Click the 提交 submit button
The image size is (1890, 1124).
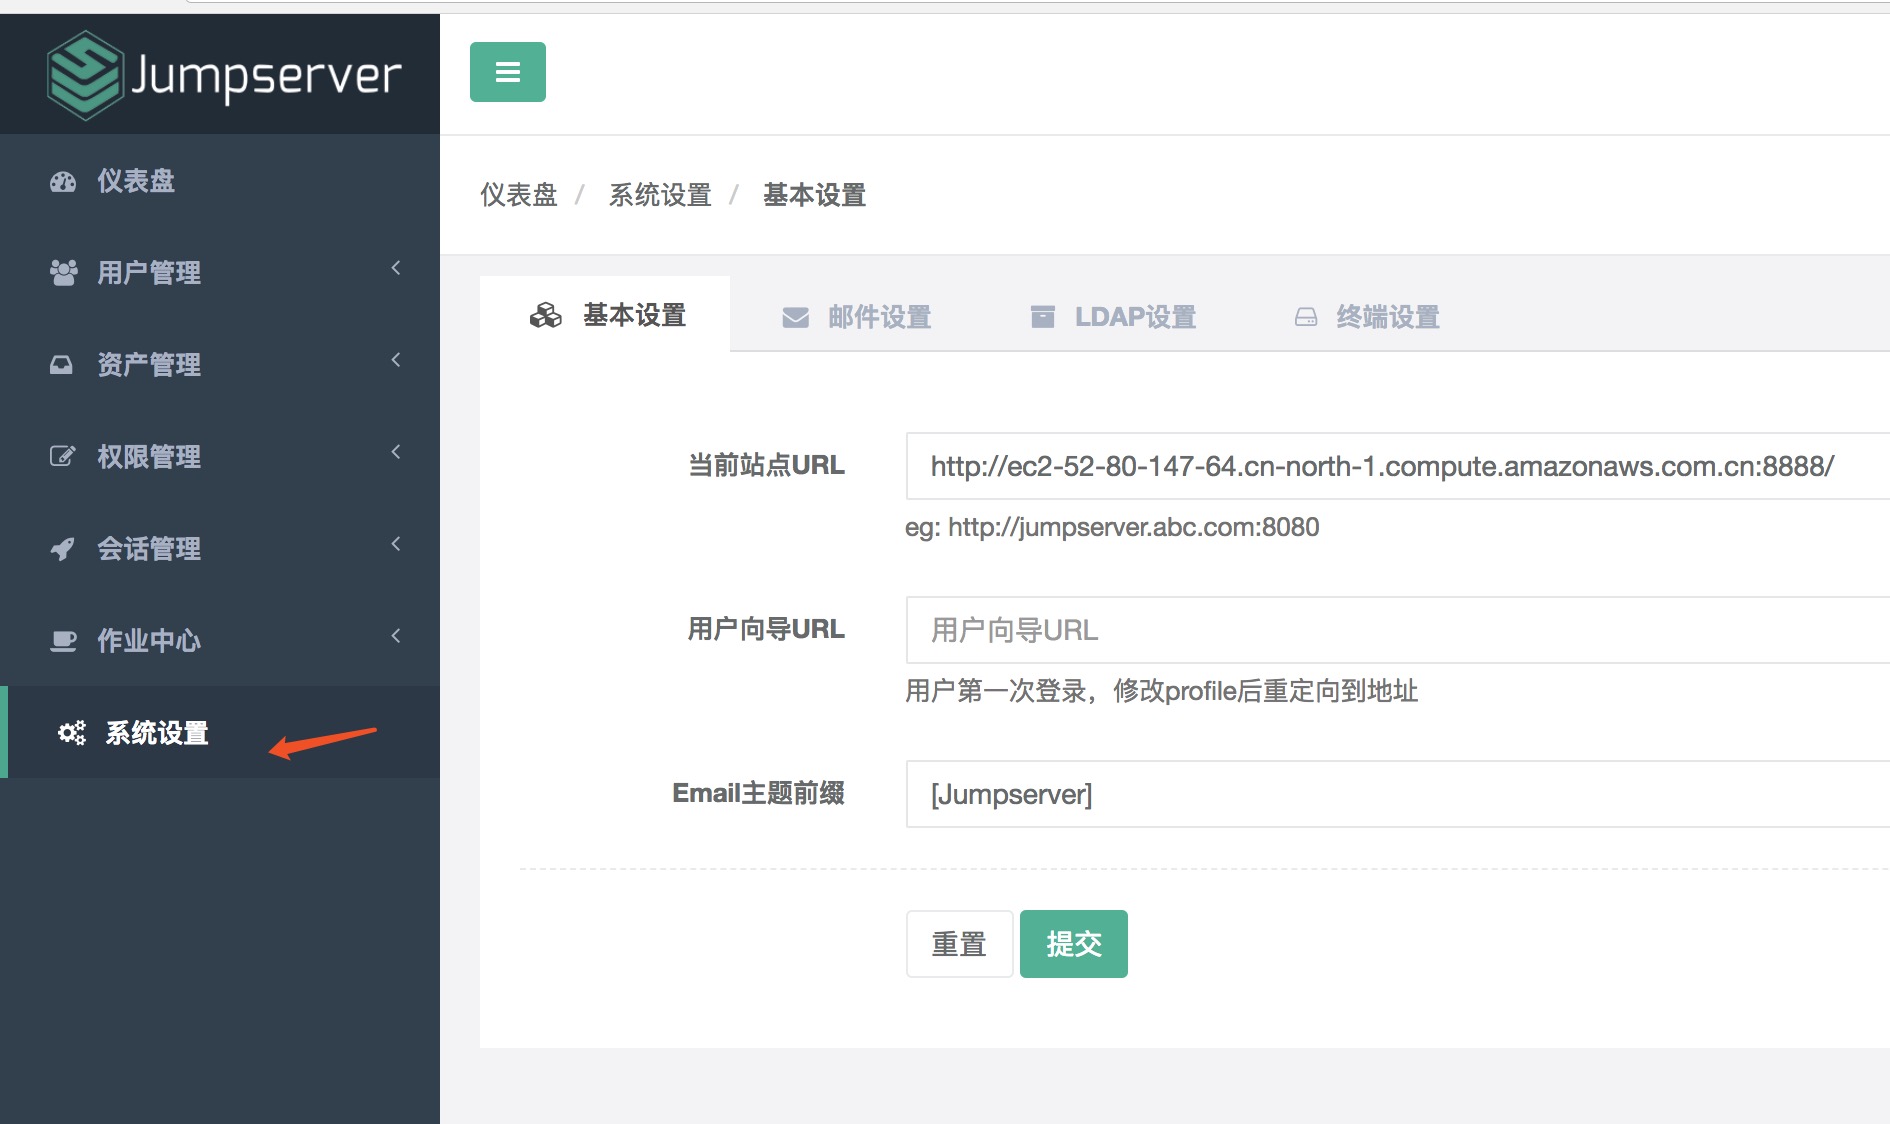point(1073,943)
